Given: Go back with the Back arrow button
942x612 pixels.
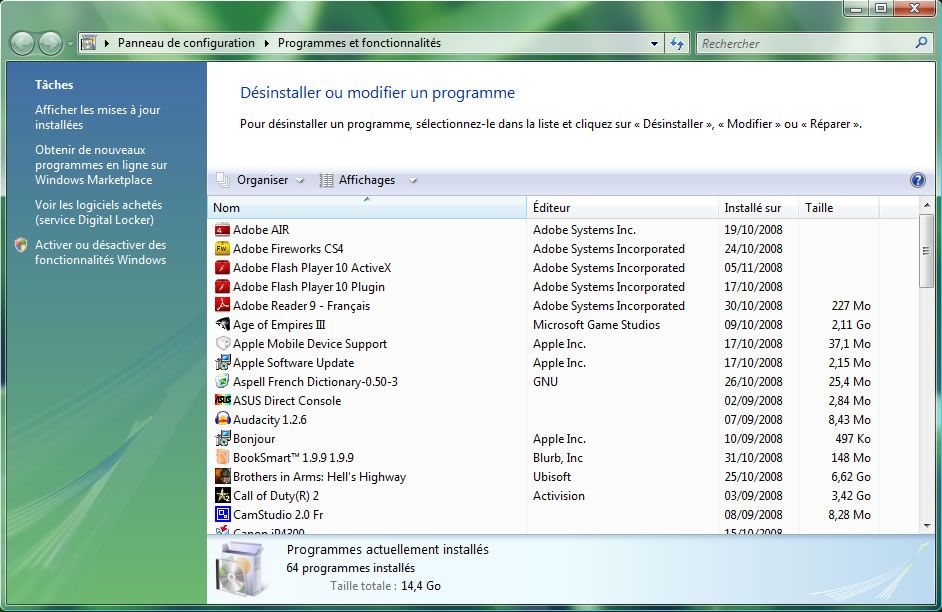Looking at the screenshot, I should click(22, 43).
